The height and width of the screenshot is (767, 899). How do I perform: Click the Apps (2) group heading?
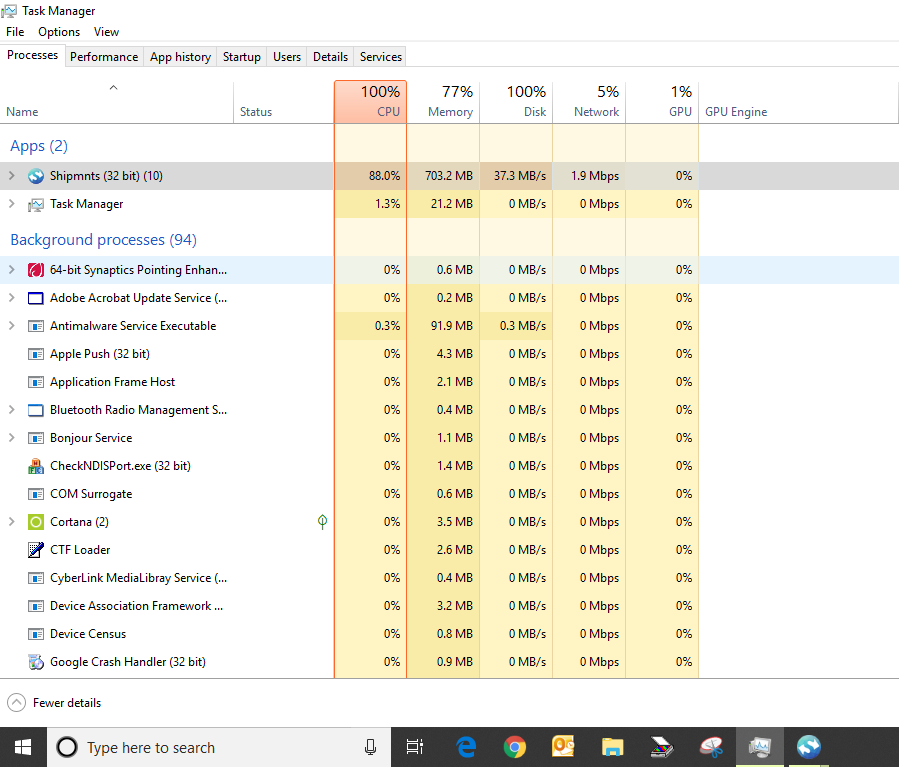coord(39,146)
